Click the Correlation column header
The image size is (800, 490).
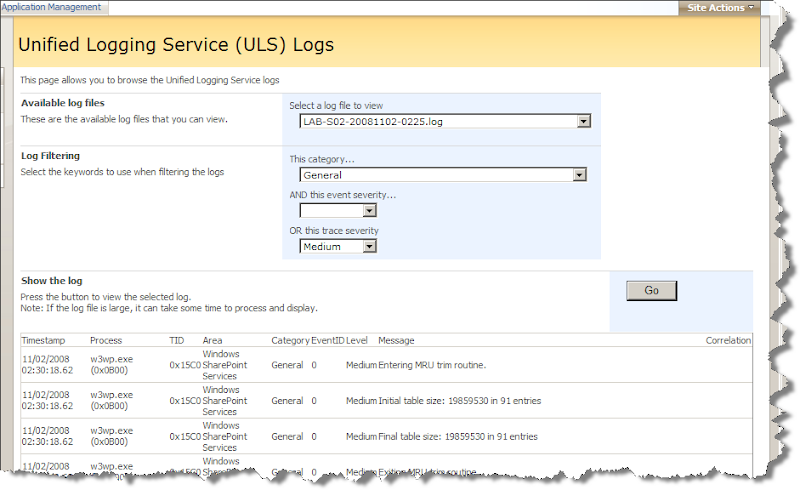(x=728, y=341)
